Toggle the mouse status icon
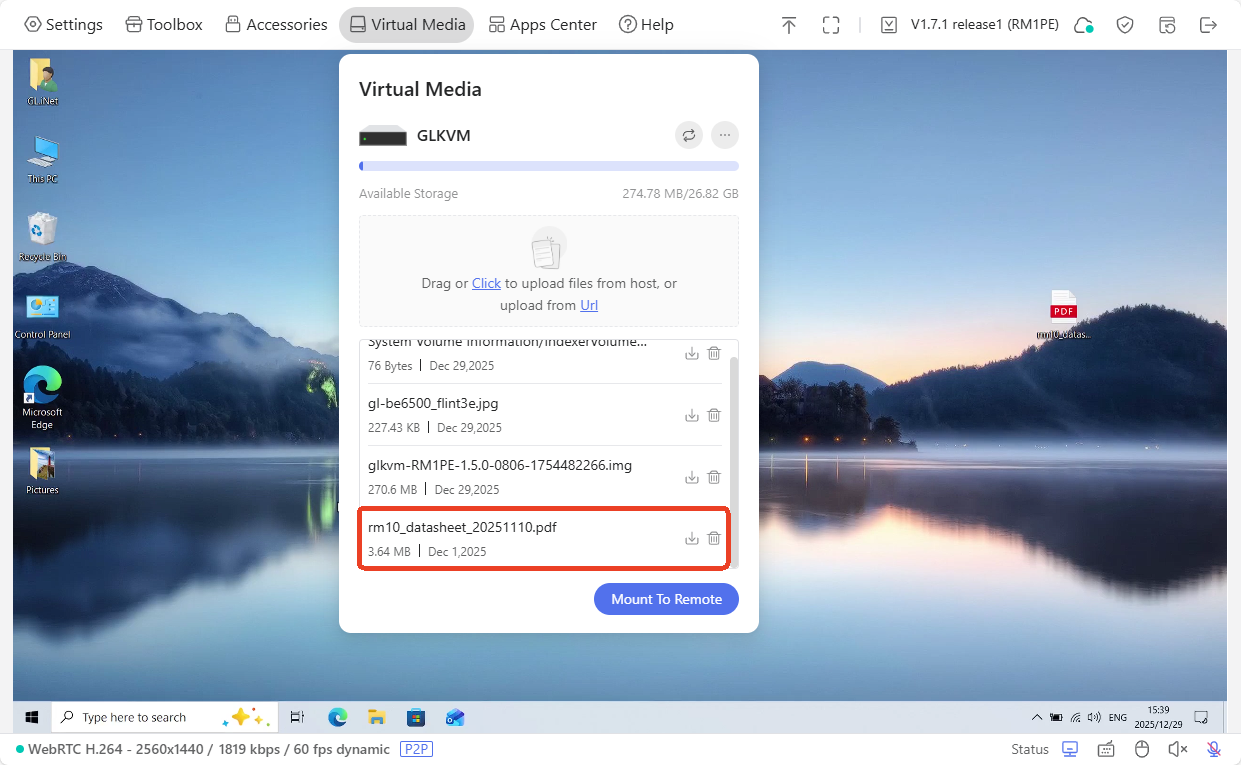 (x=1142, y=749)
